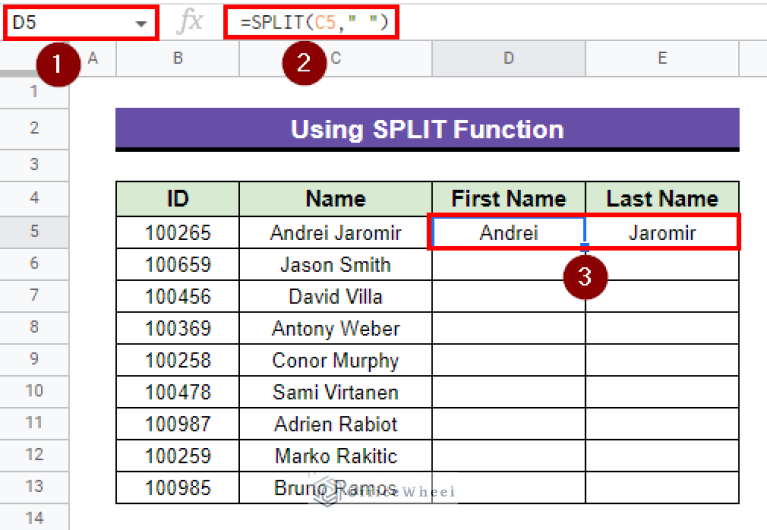Select the empty First Name cell for David Villa
Image resolution: width=767 pixels, height=530 pixels.
coord(508,297)
